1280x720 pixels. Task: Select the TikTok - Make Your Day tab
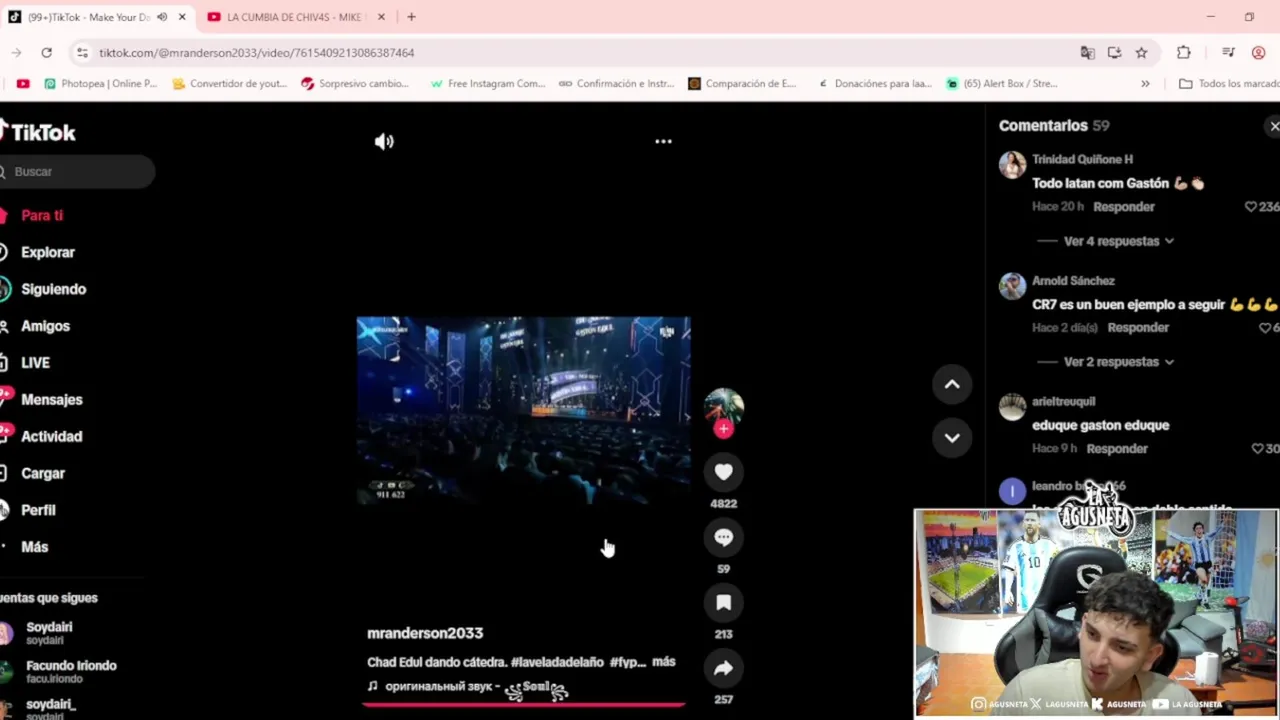click(88, 17)
